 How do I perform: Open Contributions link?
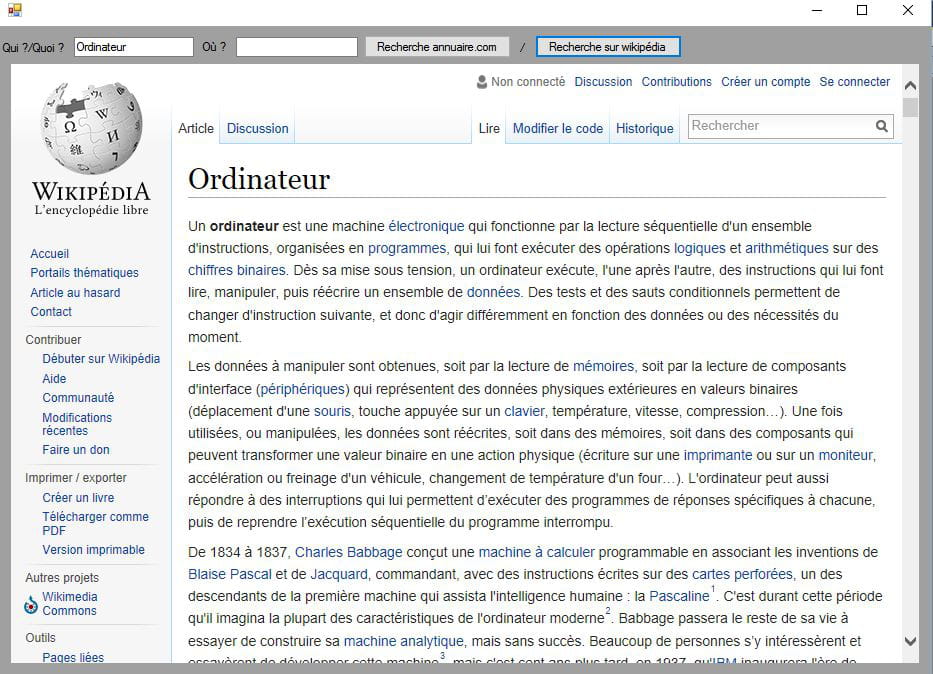click(x=676, y=81)
